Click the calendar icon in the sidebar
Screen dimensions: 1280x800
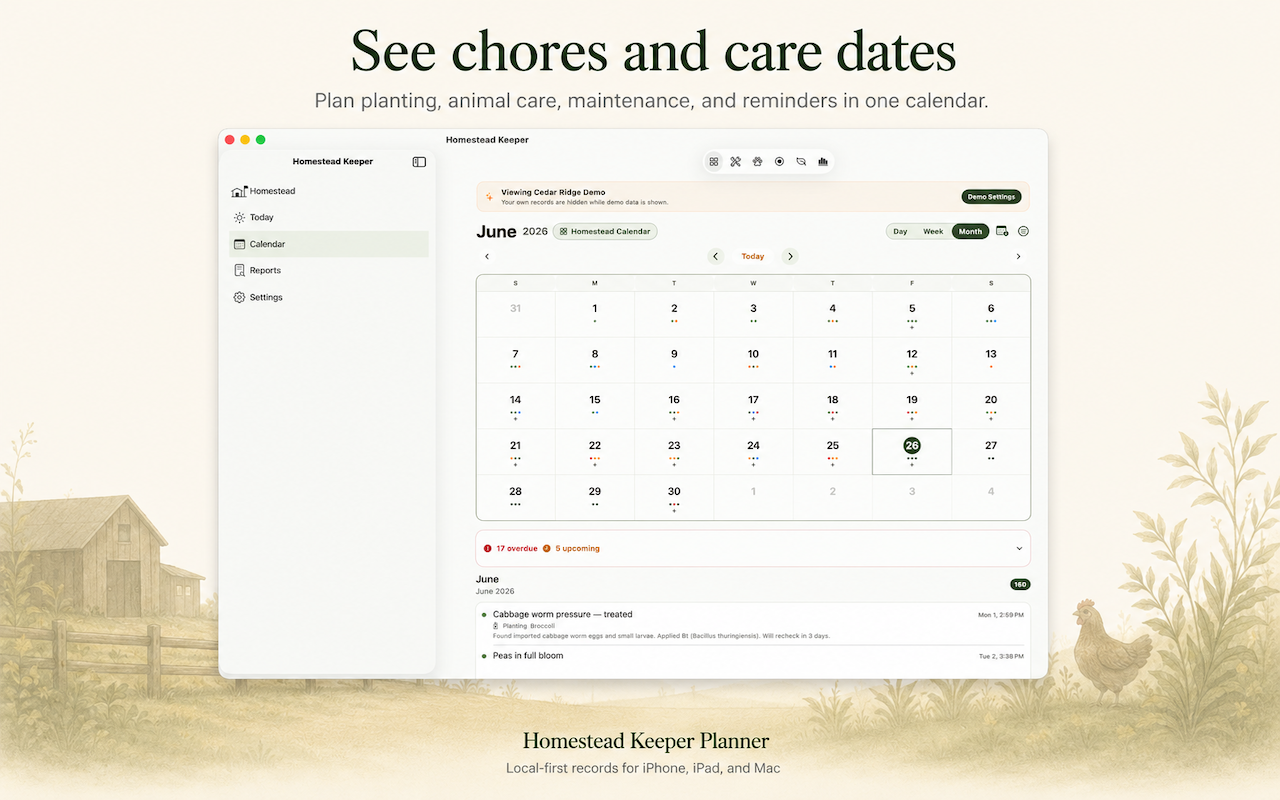[x=239, y=244]
